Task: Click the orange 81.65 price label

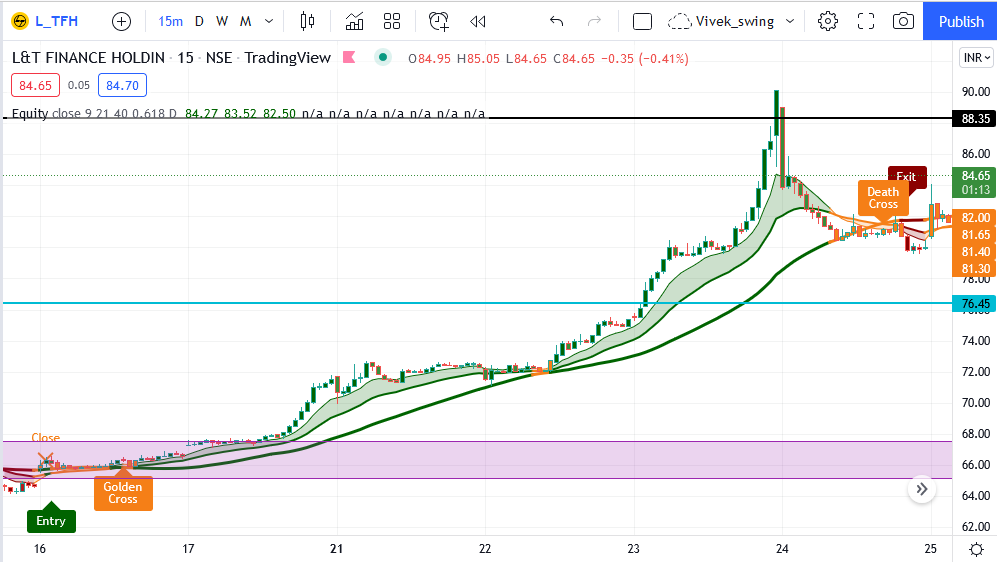Action: point(974,235)
